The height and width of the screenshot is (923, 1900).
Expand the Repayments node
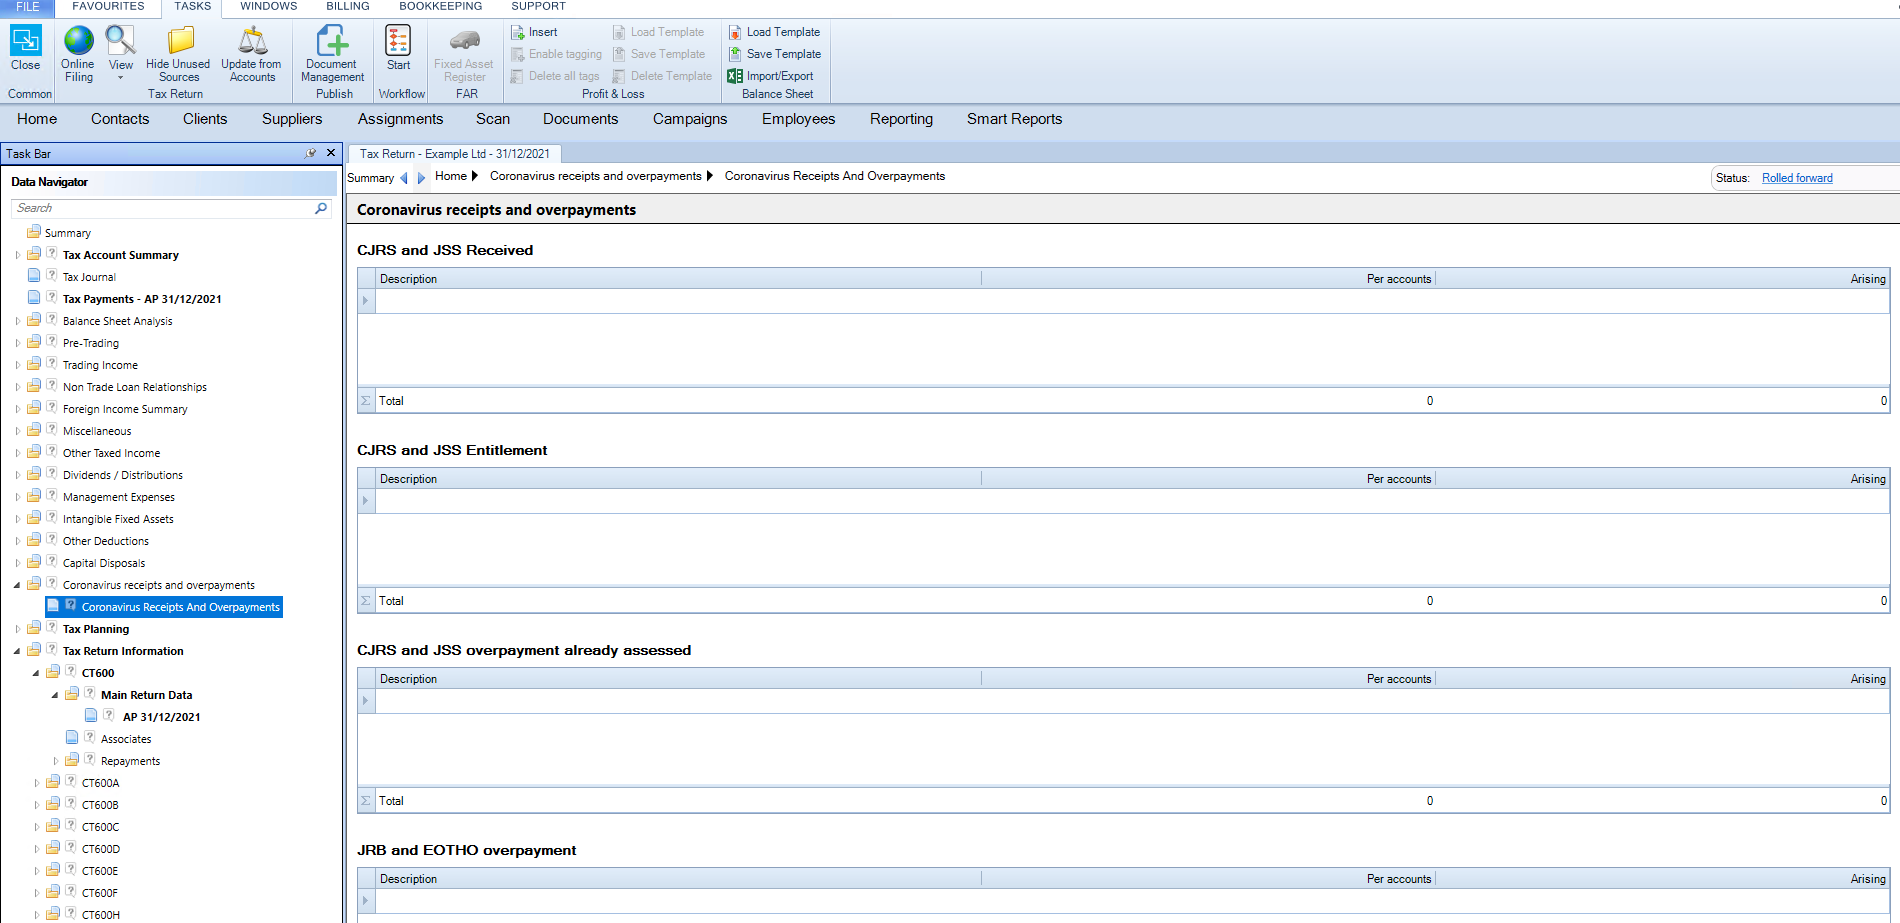[55, 761]
